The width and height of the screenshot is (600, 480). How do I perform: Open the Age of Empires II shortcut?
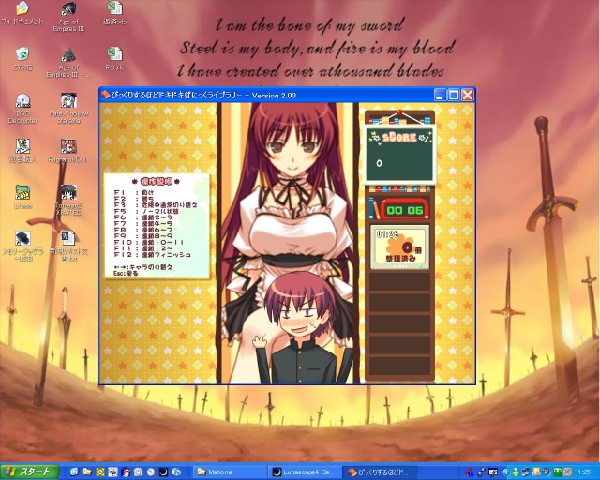point(68,17)
